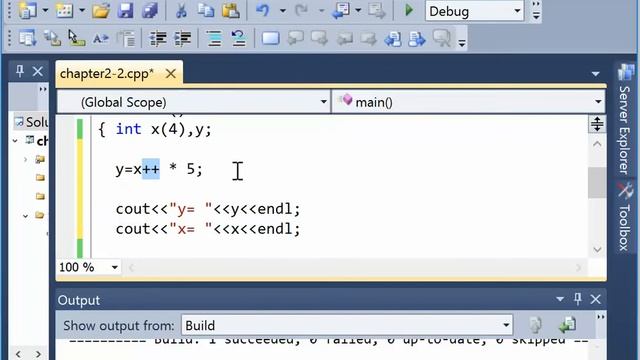Click the Paste clipboard icon
Image resolution: width=640 pixels, height=360 pixels.
pos(231,11)
